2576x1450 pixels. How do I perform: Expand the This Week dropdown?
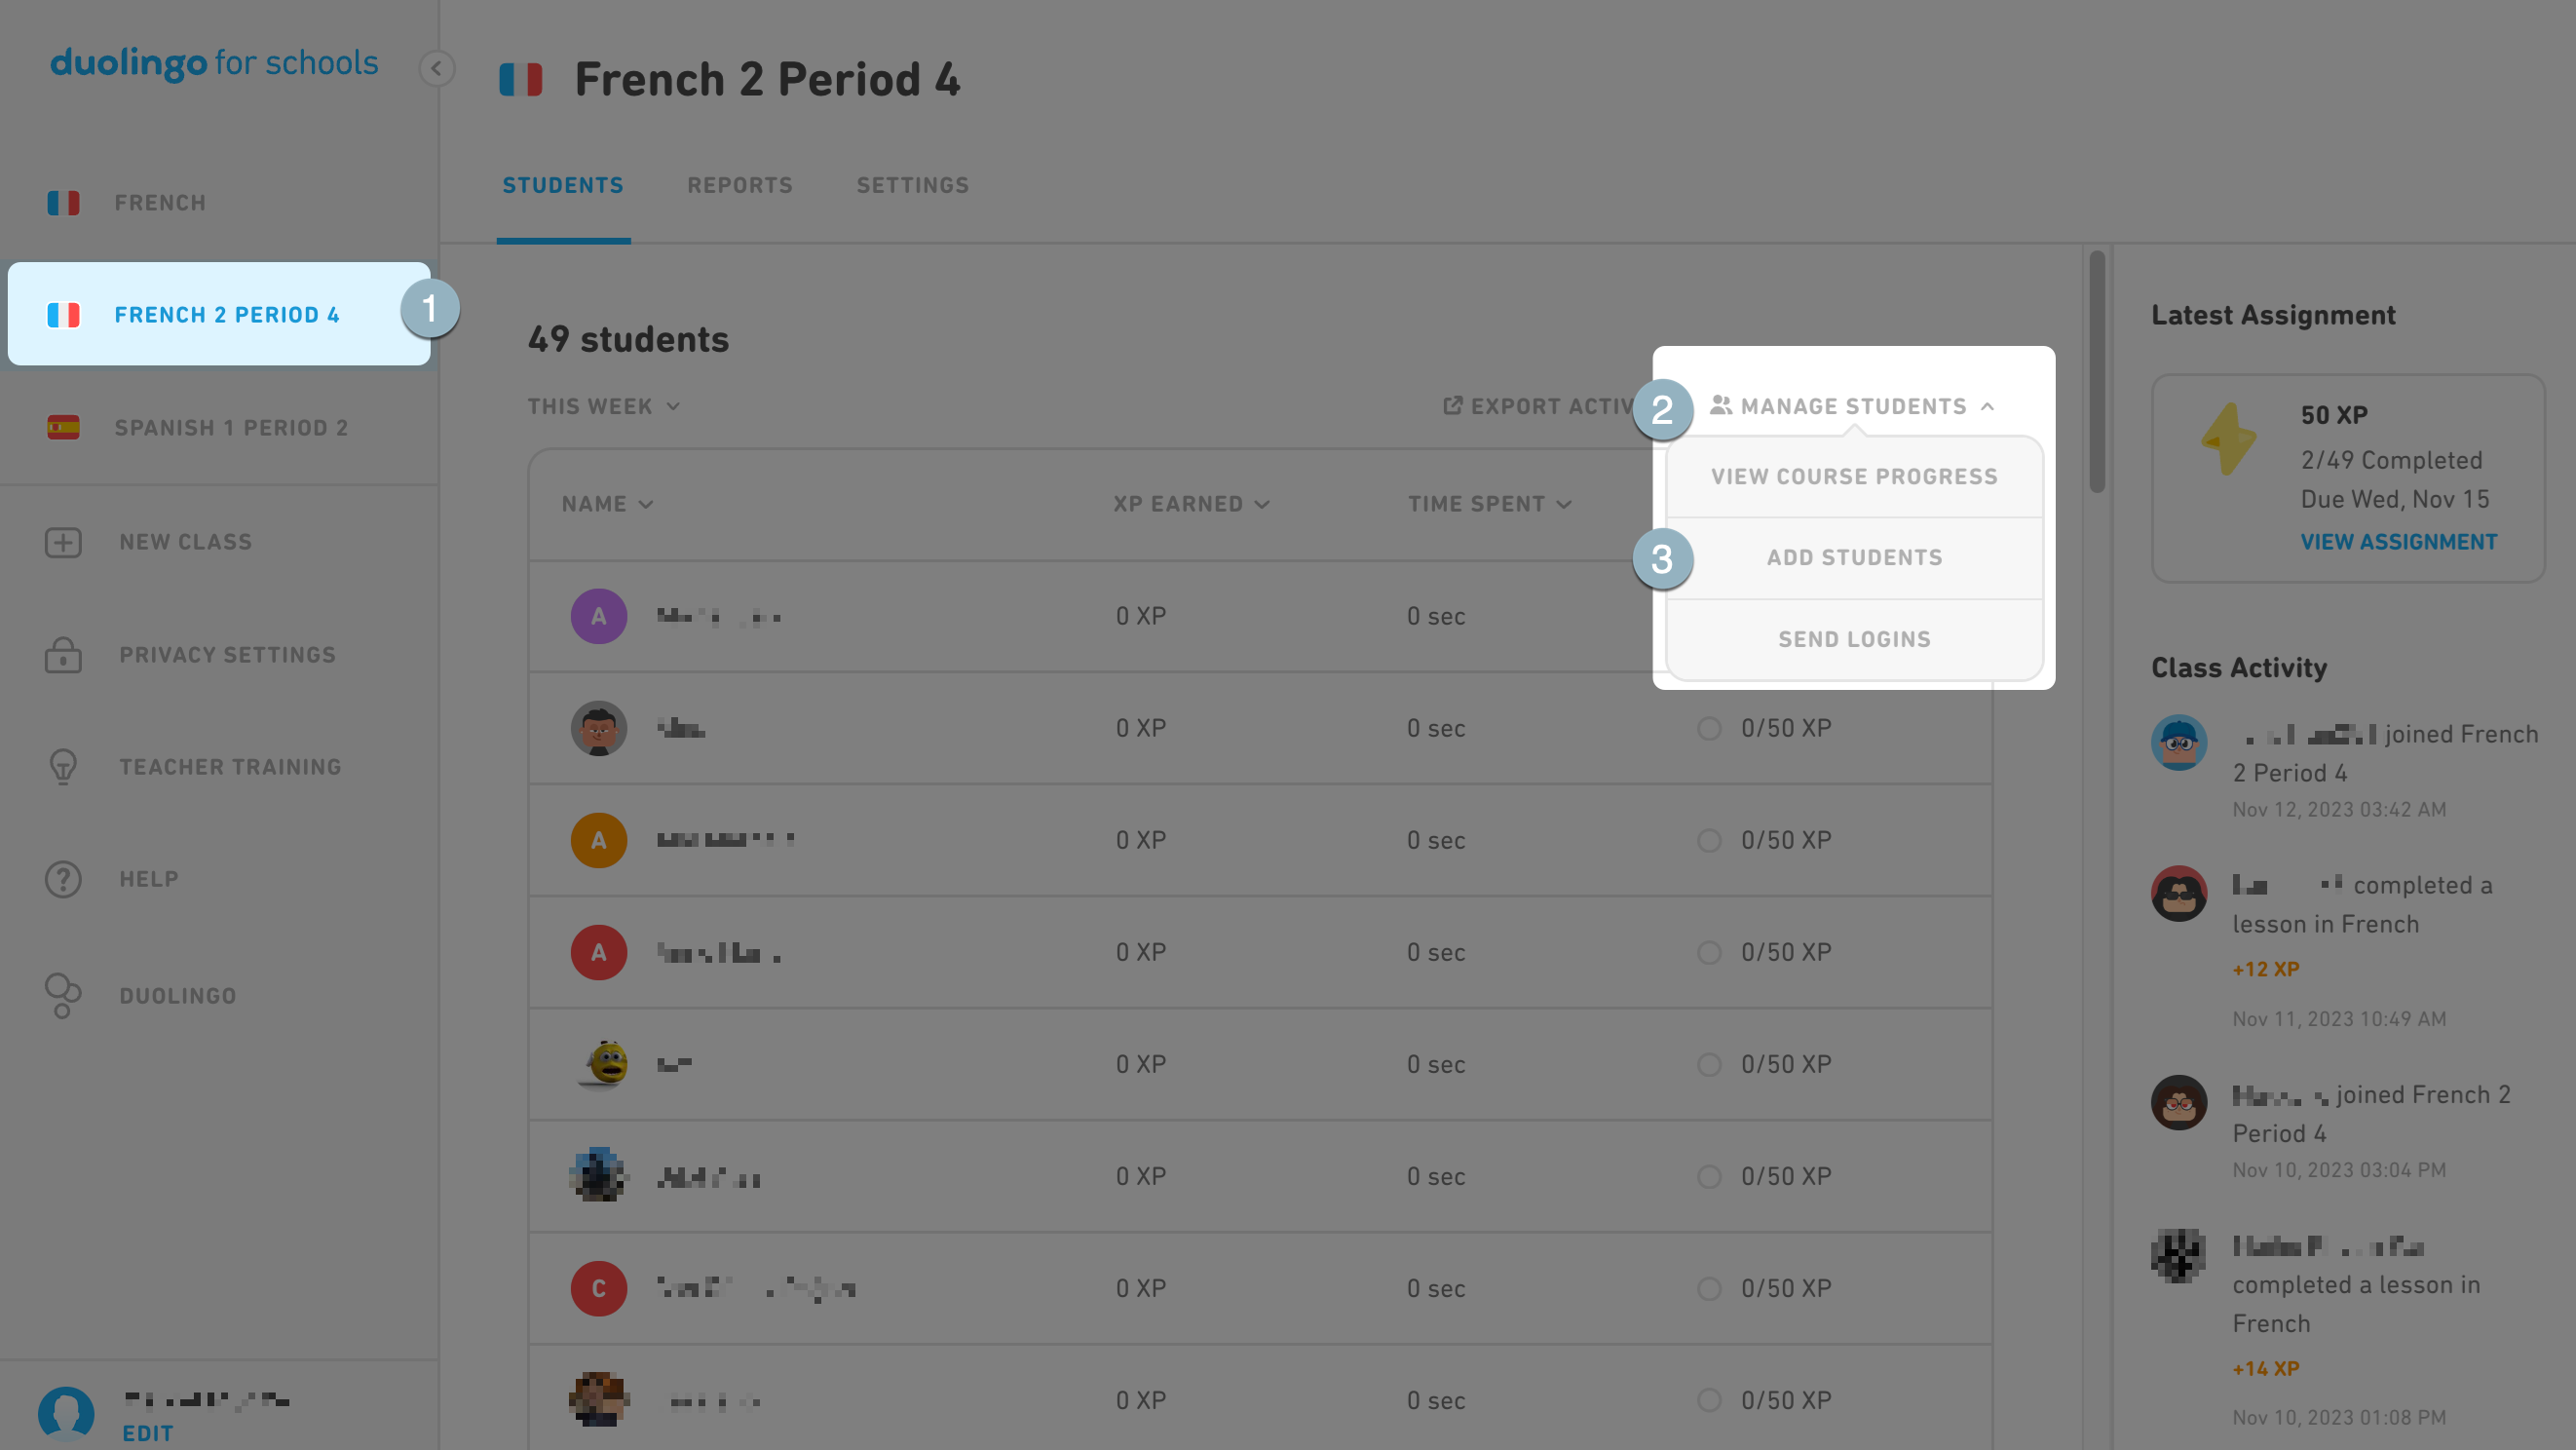[604, 406]
